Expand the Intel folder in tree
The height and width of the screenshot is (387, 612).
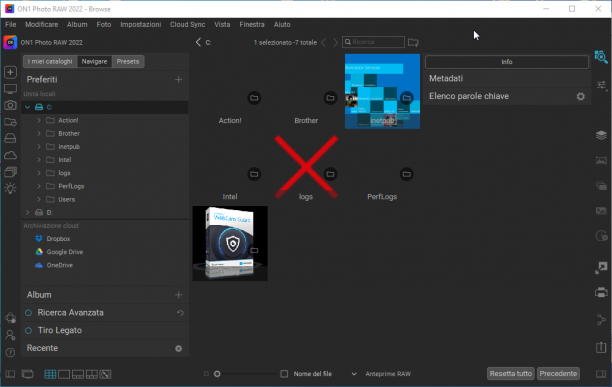tap(39, 160)
